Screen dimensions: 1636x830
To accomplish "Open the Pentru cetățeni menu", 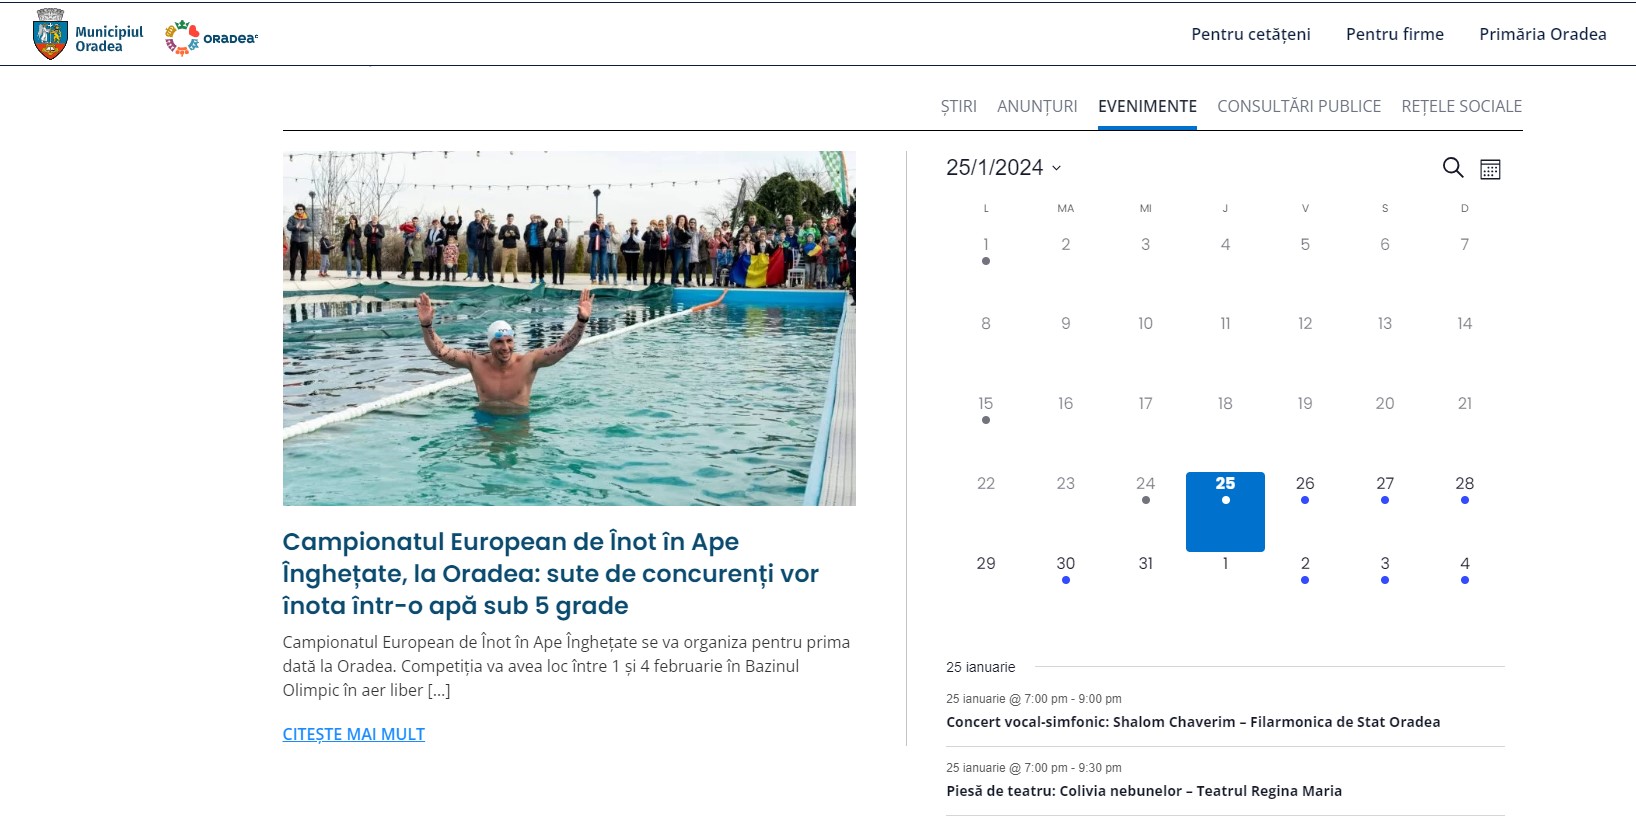I will tap(1250, 34).
